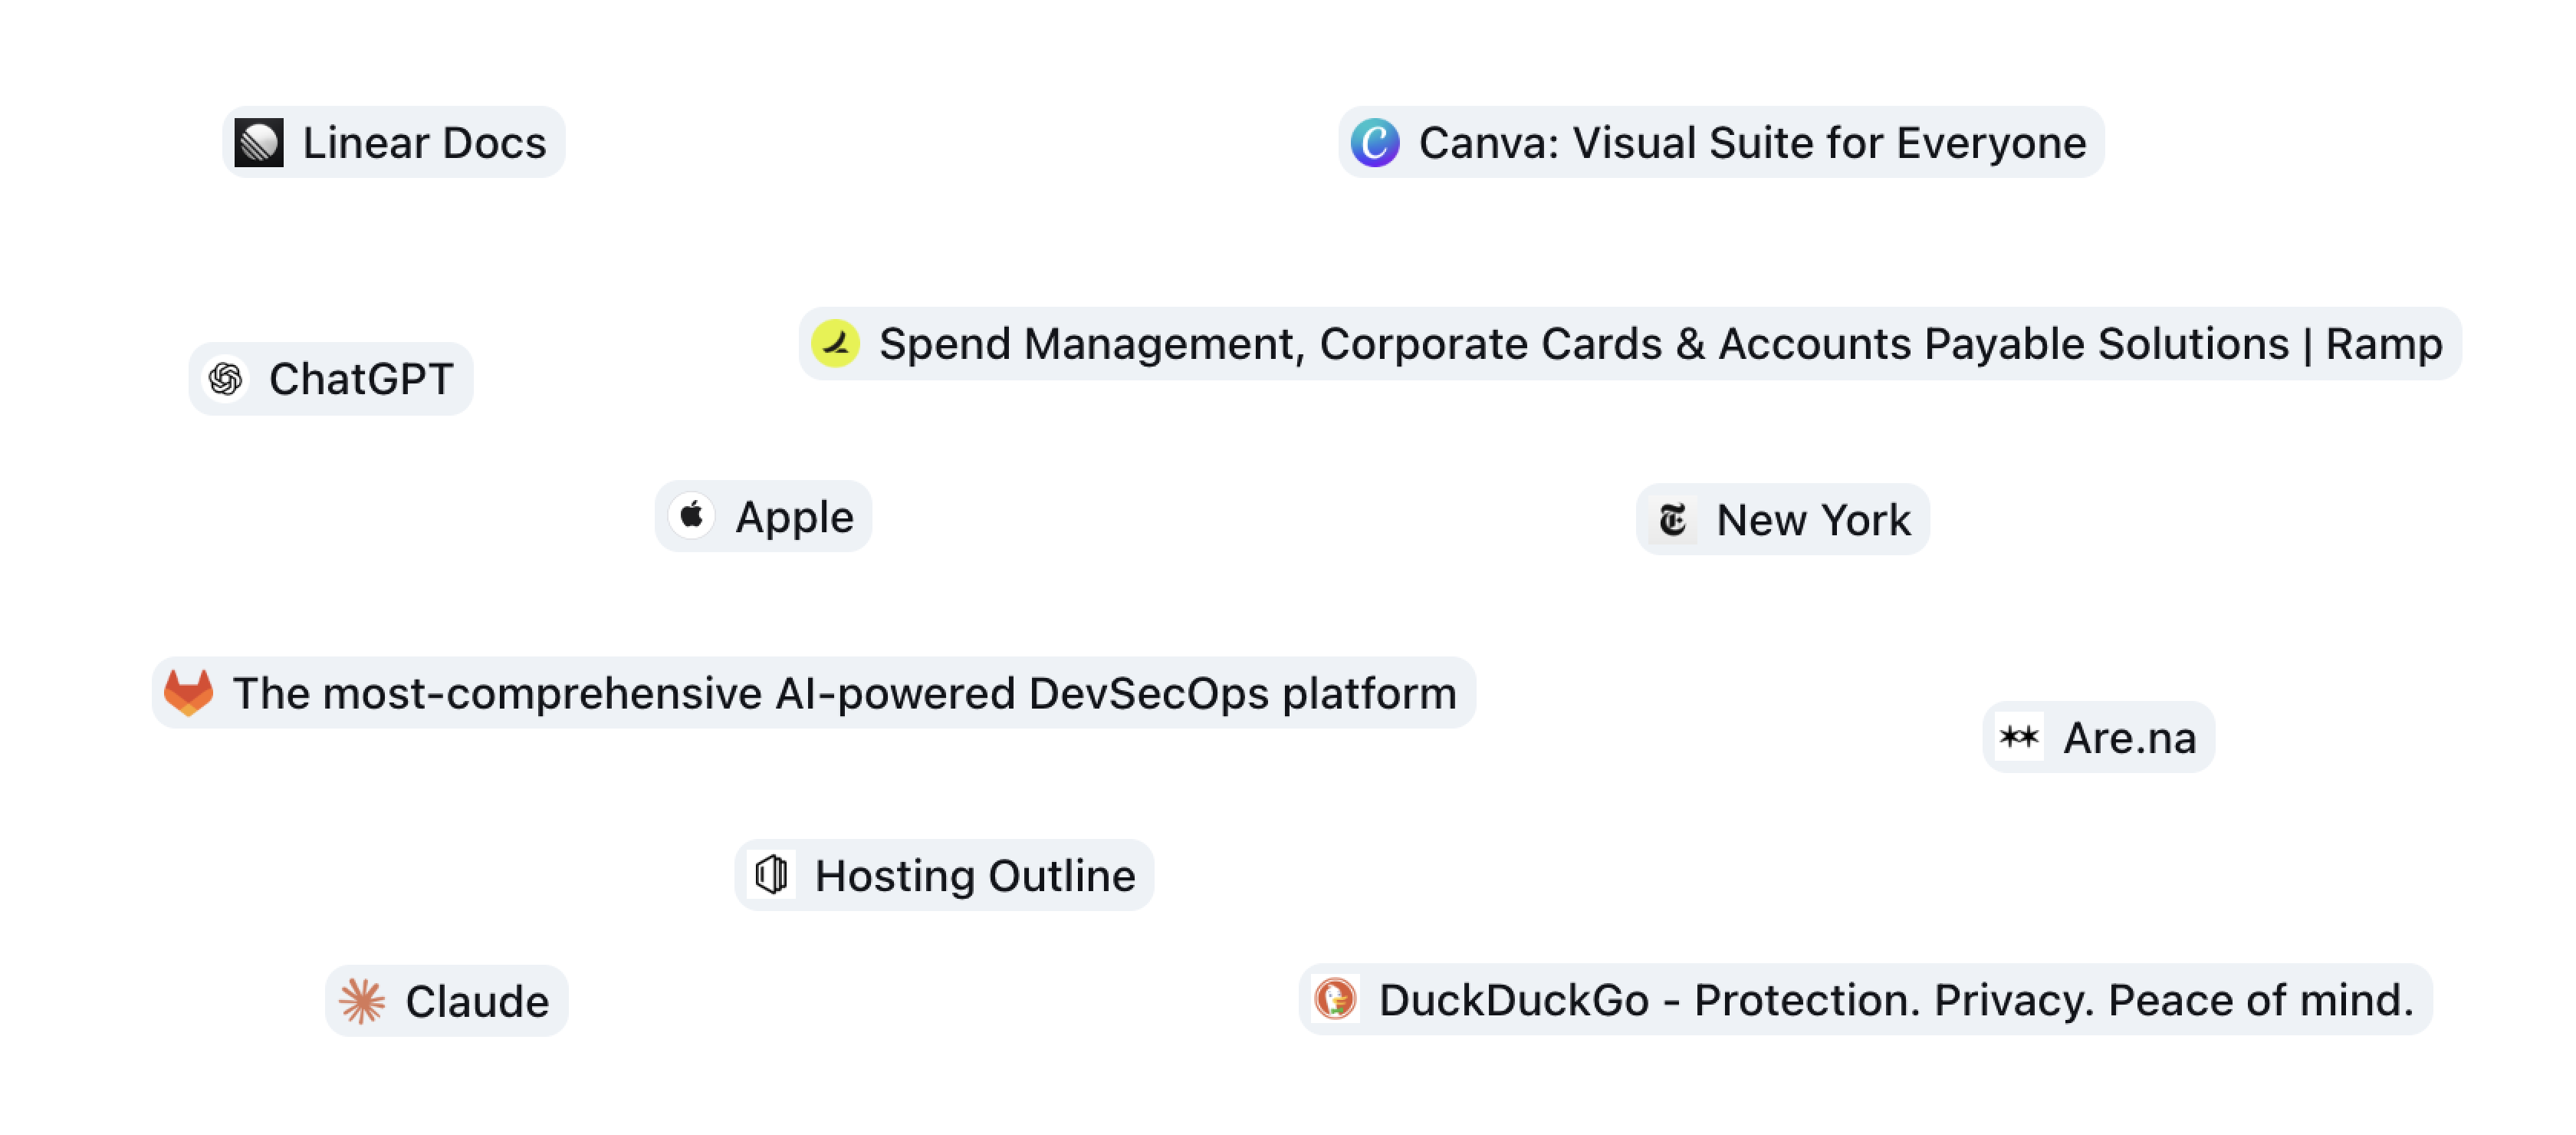Open Canva: Visual Suite for Everyone link
Image resolution: width=2576 pixels, height=1135 pixels.
click(x=1752, y=142)
